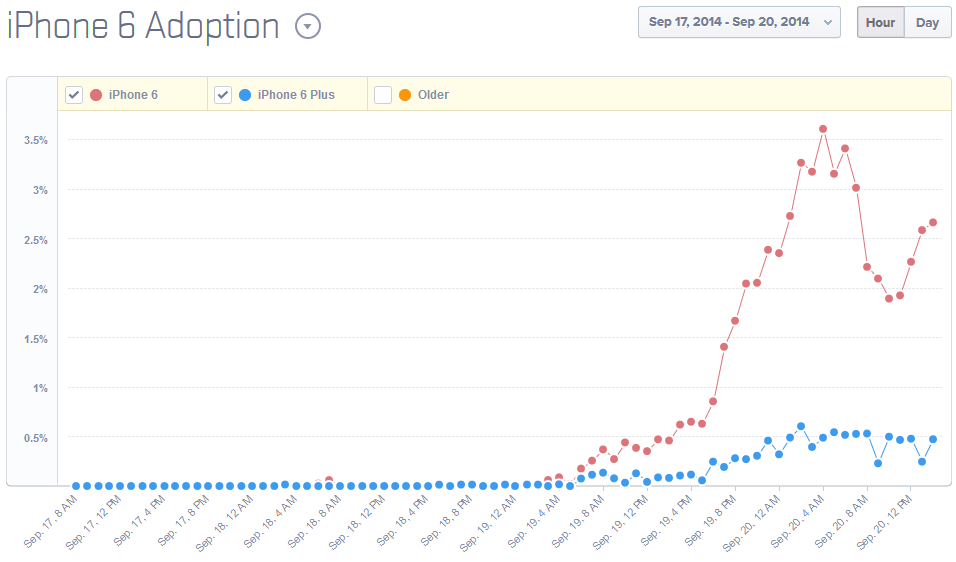Click the iPhone 6 Plus legend label
The height and width of the screenshot is (562, 956).
296,95
